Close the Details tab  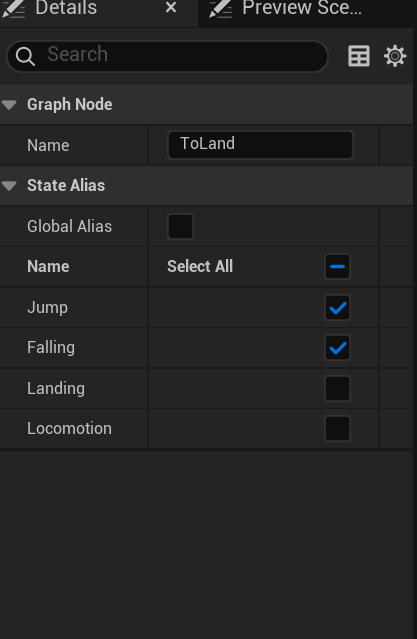click(x=171, y=7)
